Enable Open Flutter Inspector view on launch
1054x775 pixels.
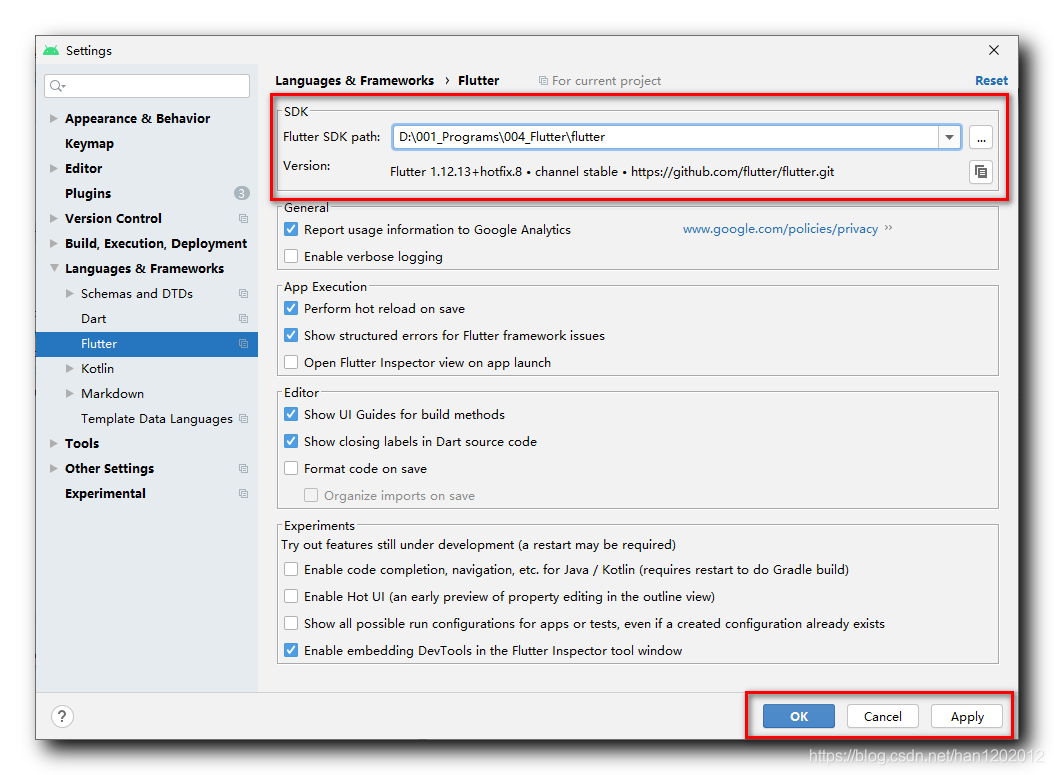click(x=291, y=362)
